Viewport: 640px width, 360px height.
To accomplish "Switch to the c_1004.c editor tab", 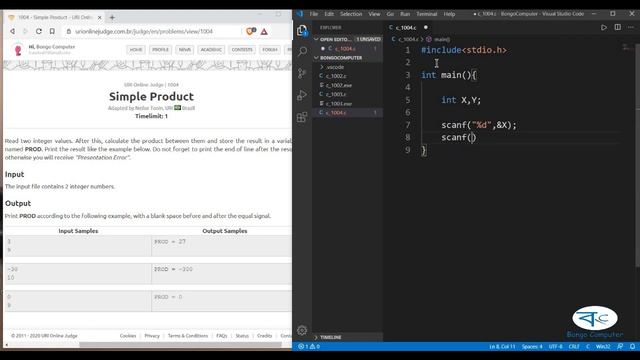I will [406, 27].
